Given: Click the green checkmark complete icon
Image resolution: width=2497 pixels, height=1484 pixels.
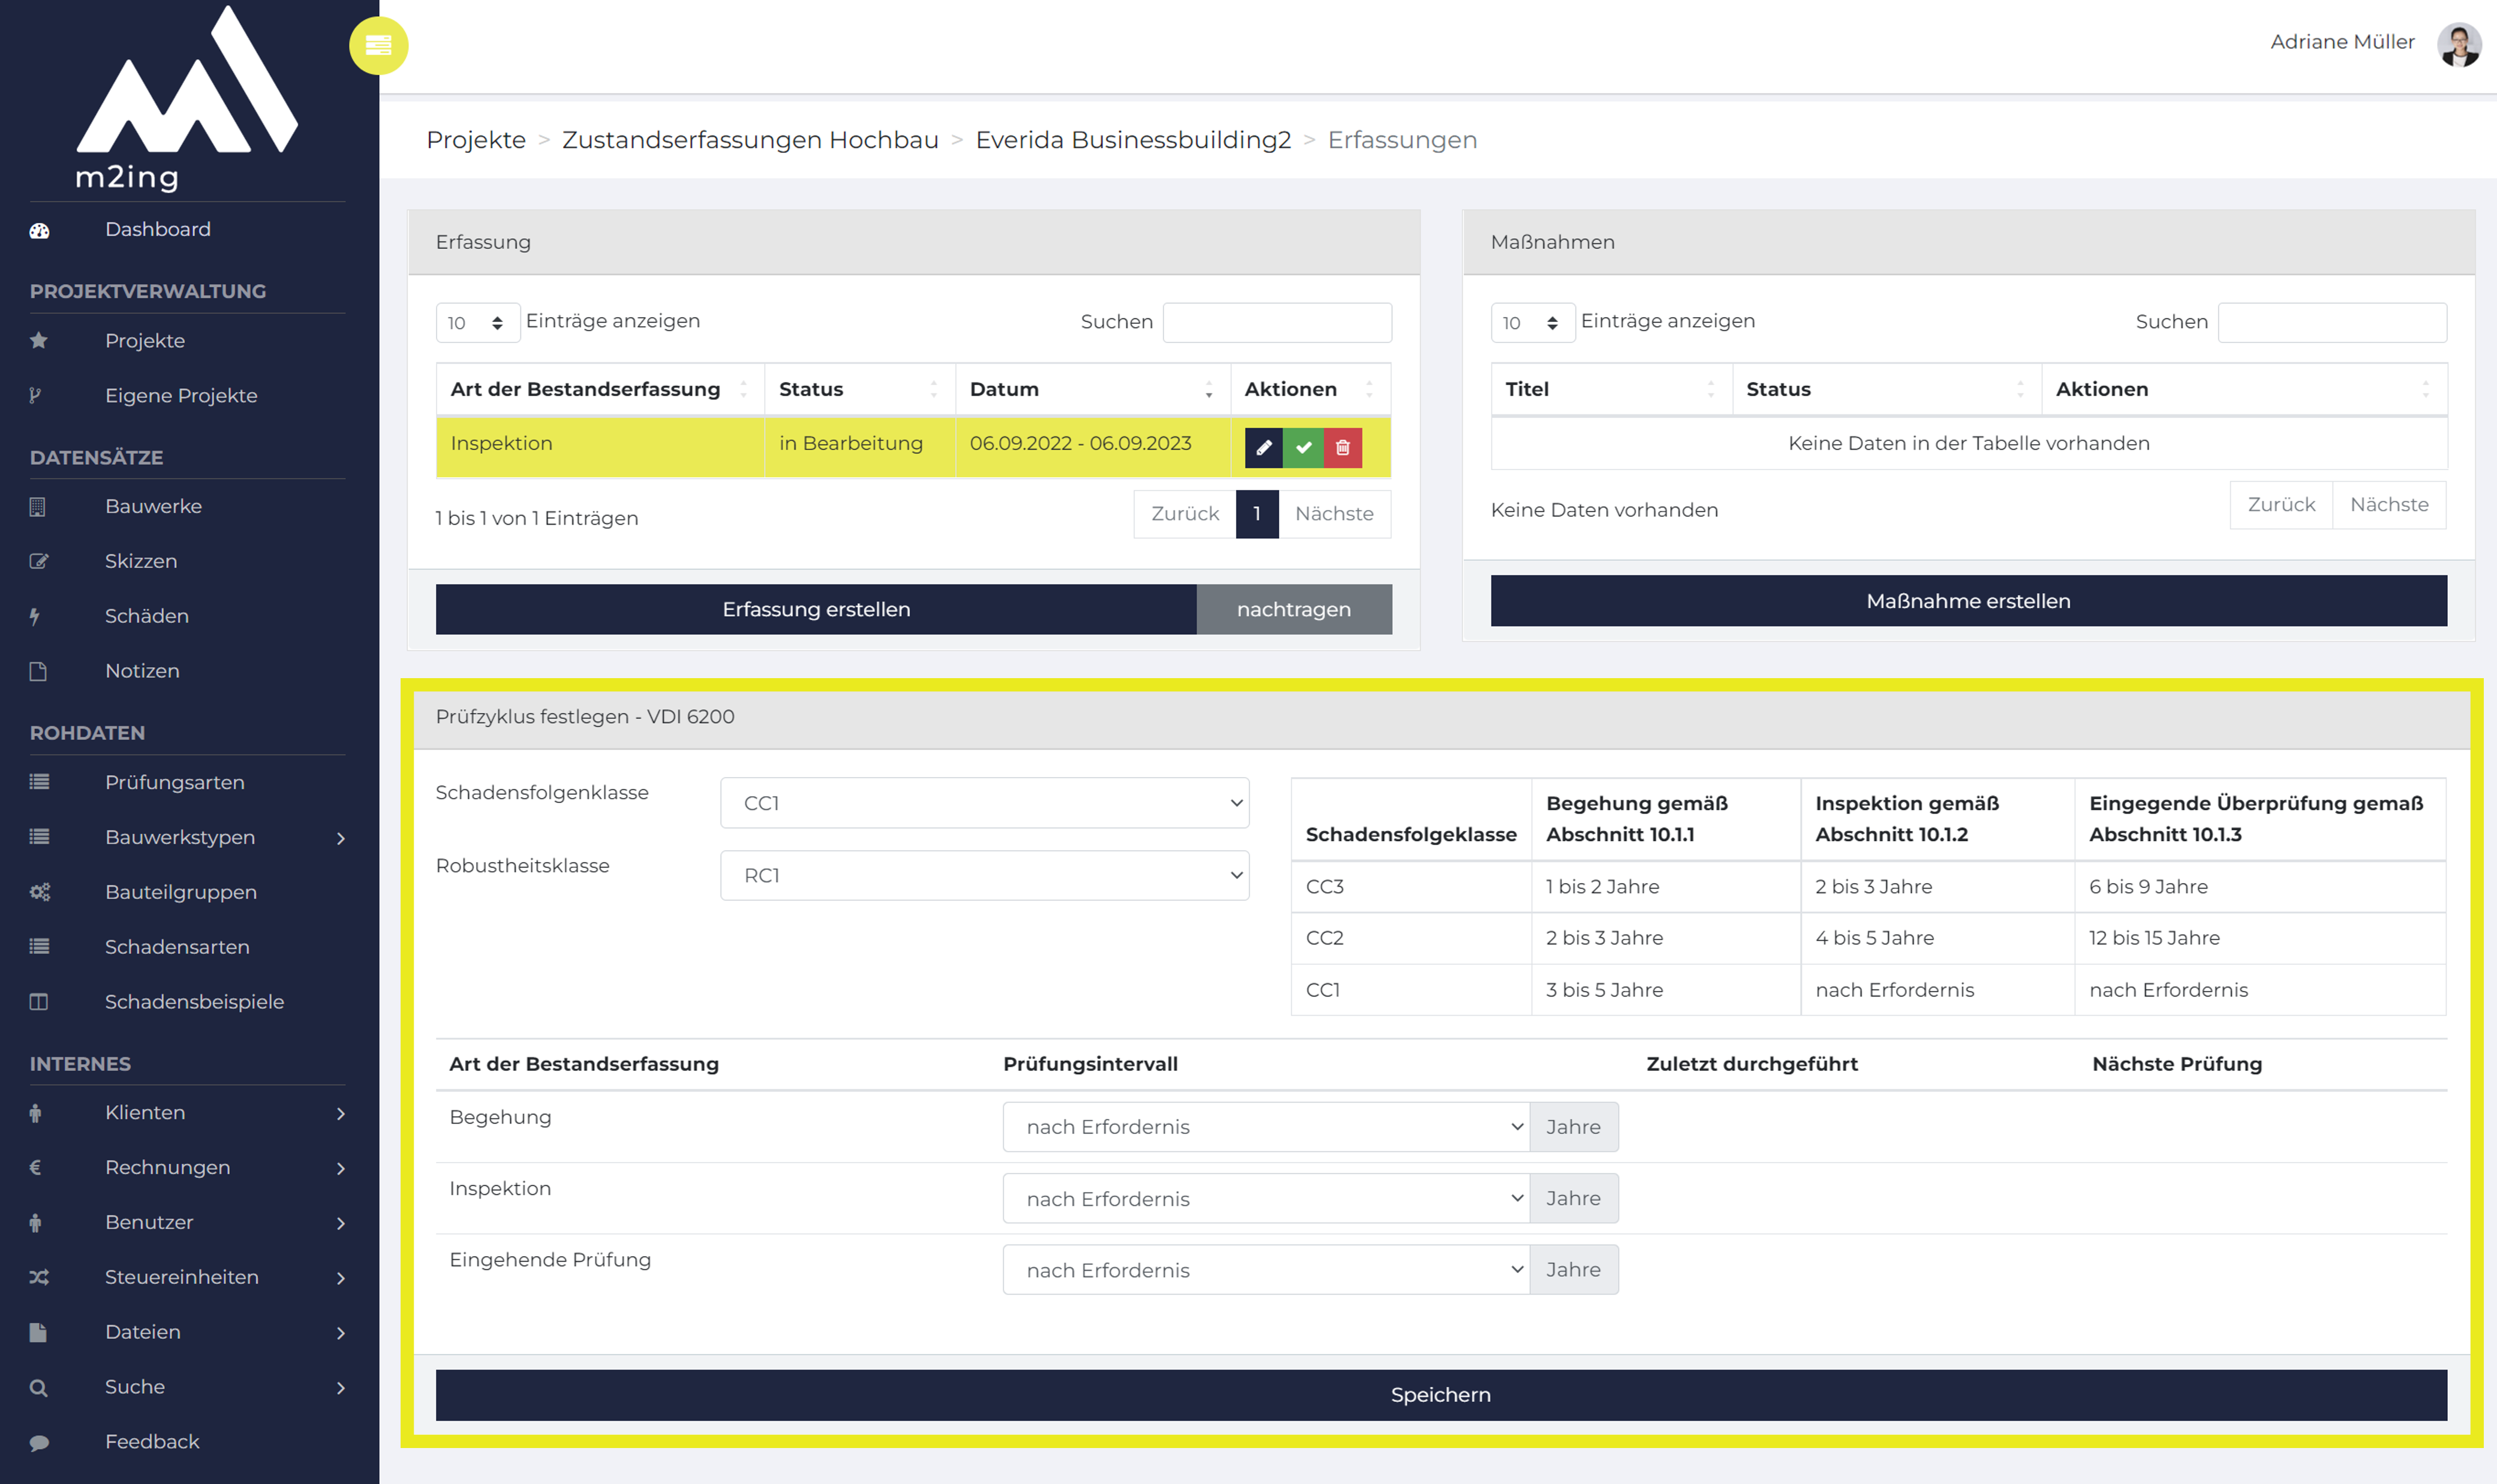Looking at the screenshot, I should click(1303, 448).
